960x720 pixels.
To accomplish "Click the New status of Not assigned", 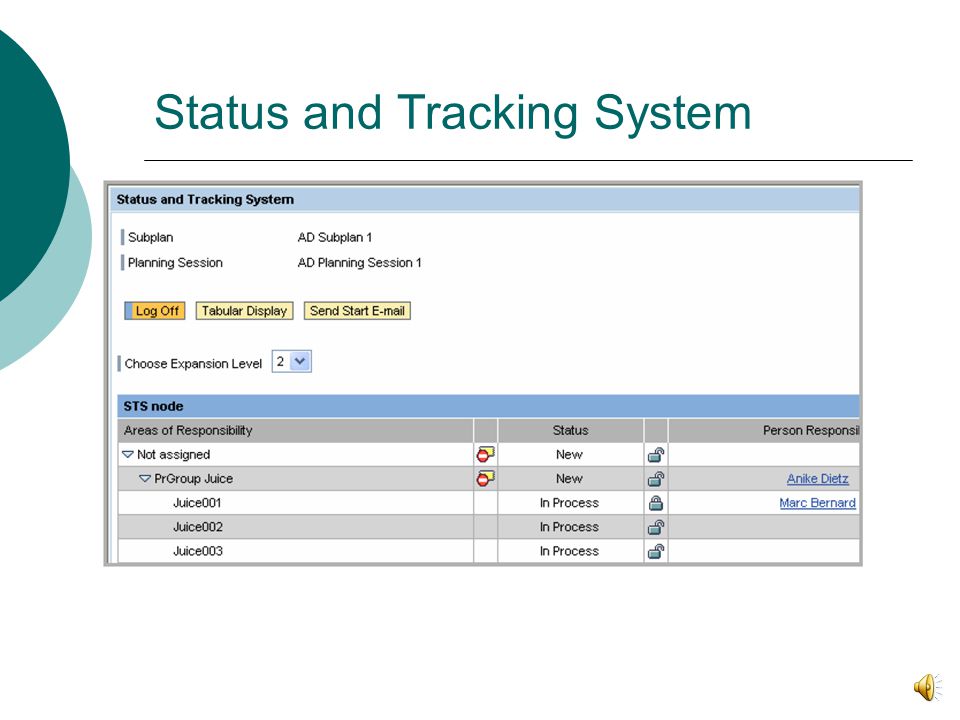I will coord(569,454).
